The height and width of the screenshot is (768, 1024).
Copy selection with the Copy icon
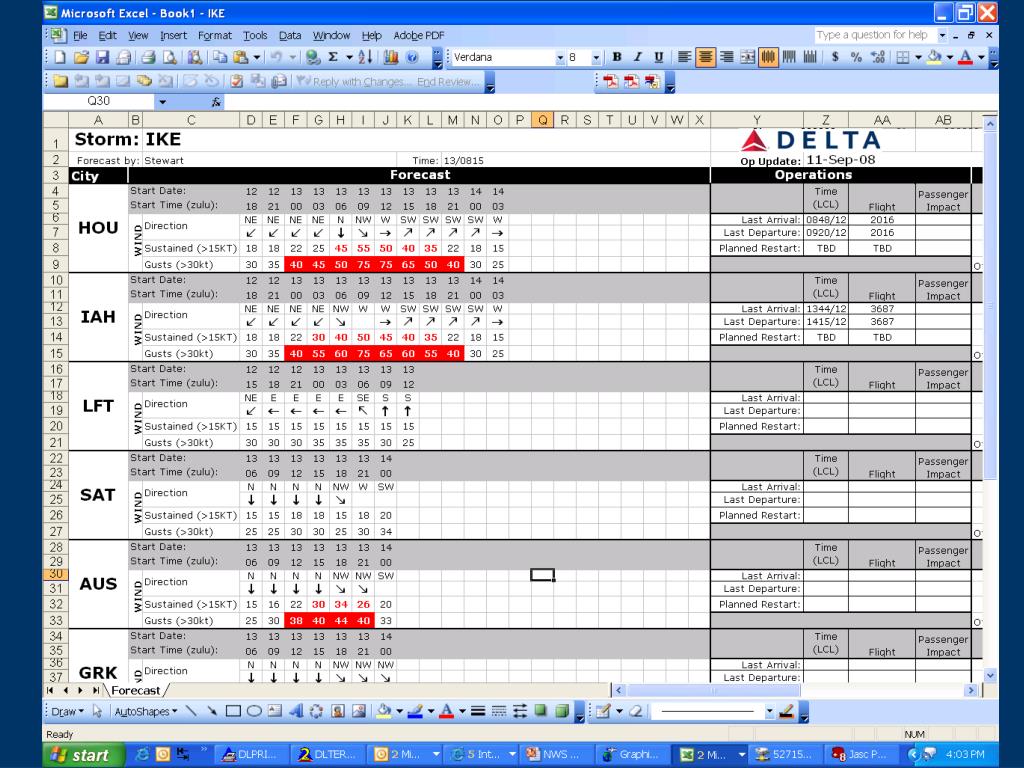click(x=220, y=57)
